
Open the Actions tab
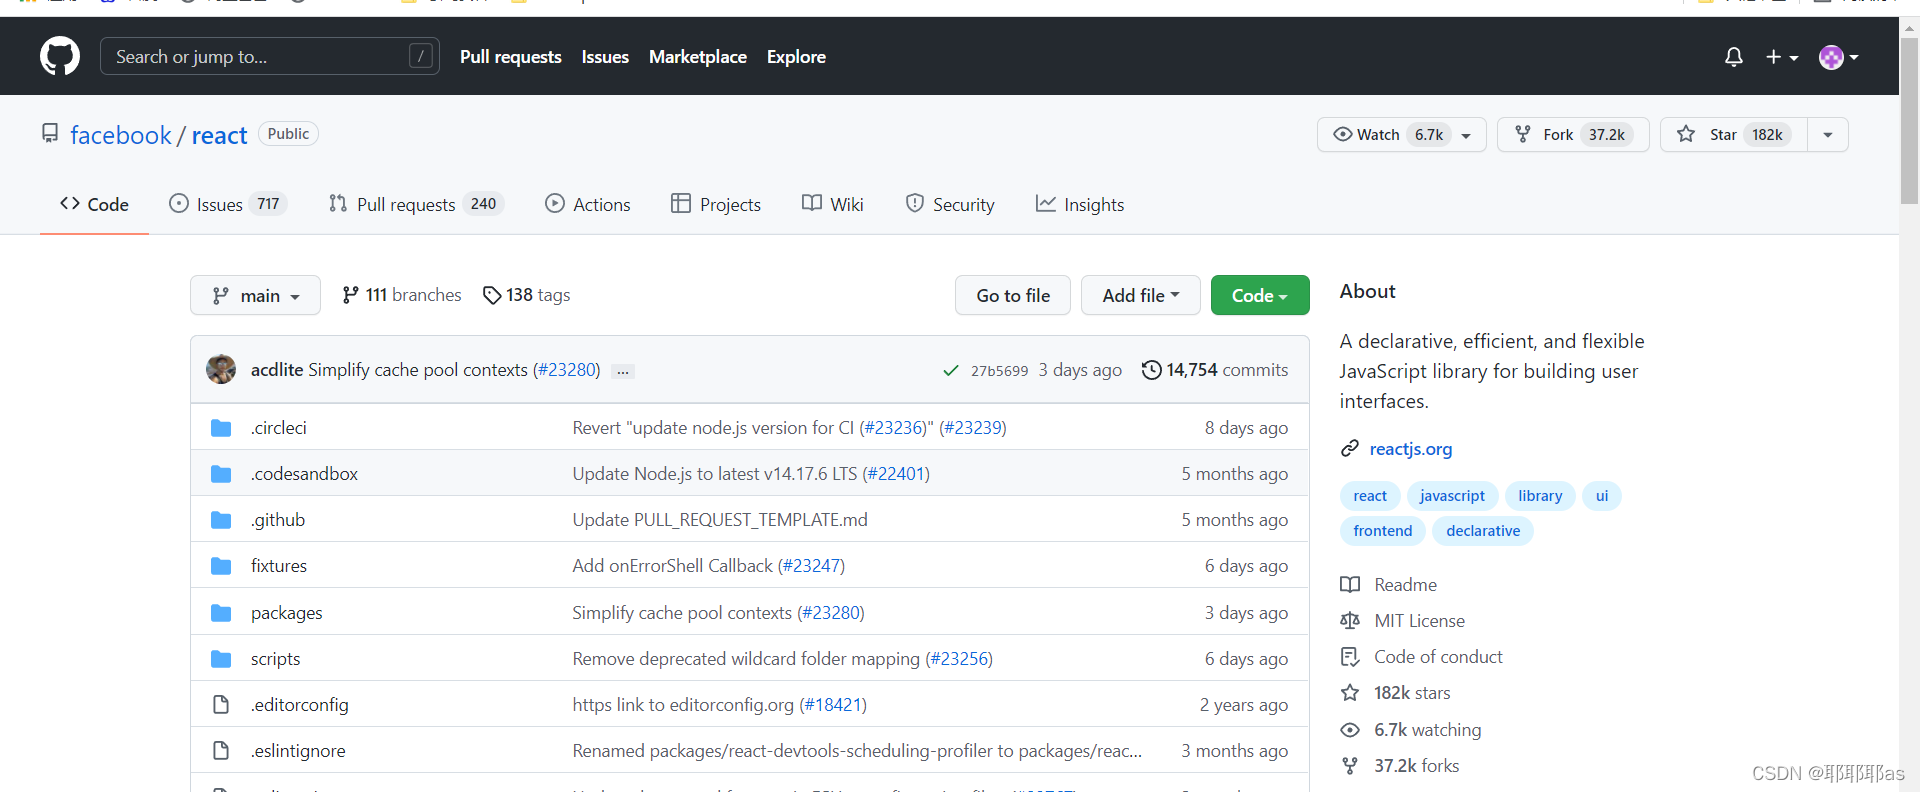point(588,204)
